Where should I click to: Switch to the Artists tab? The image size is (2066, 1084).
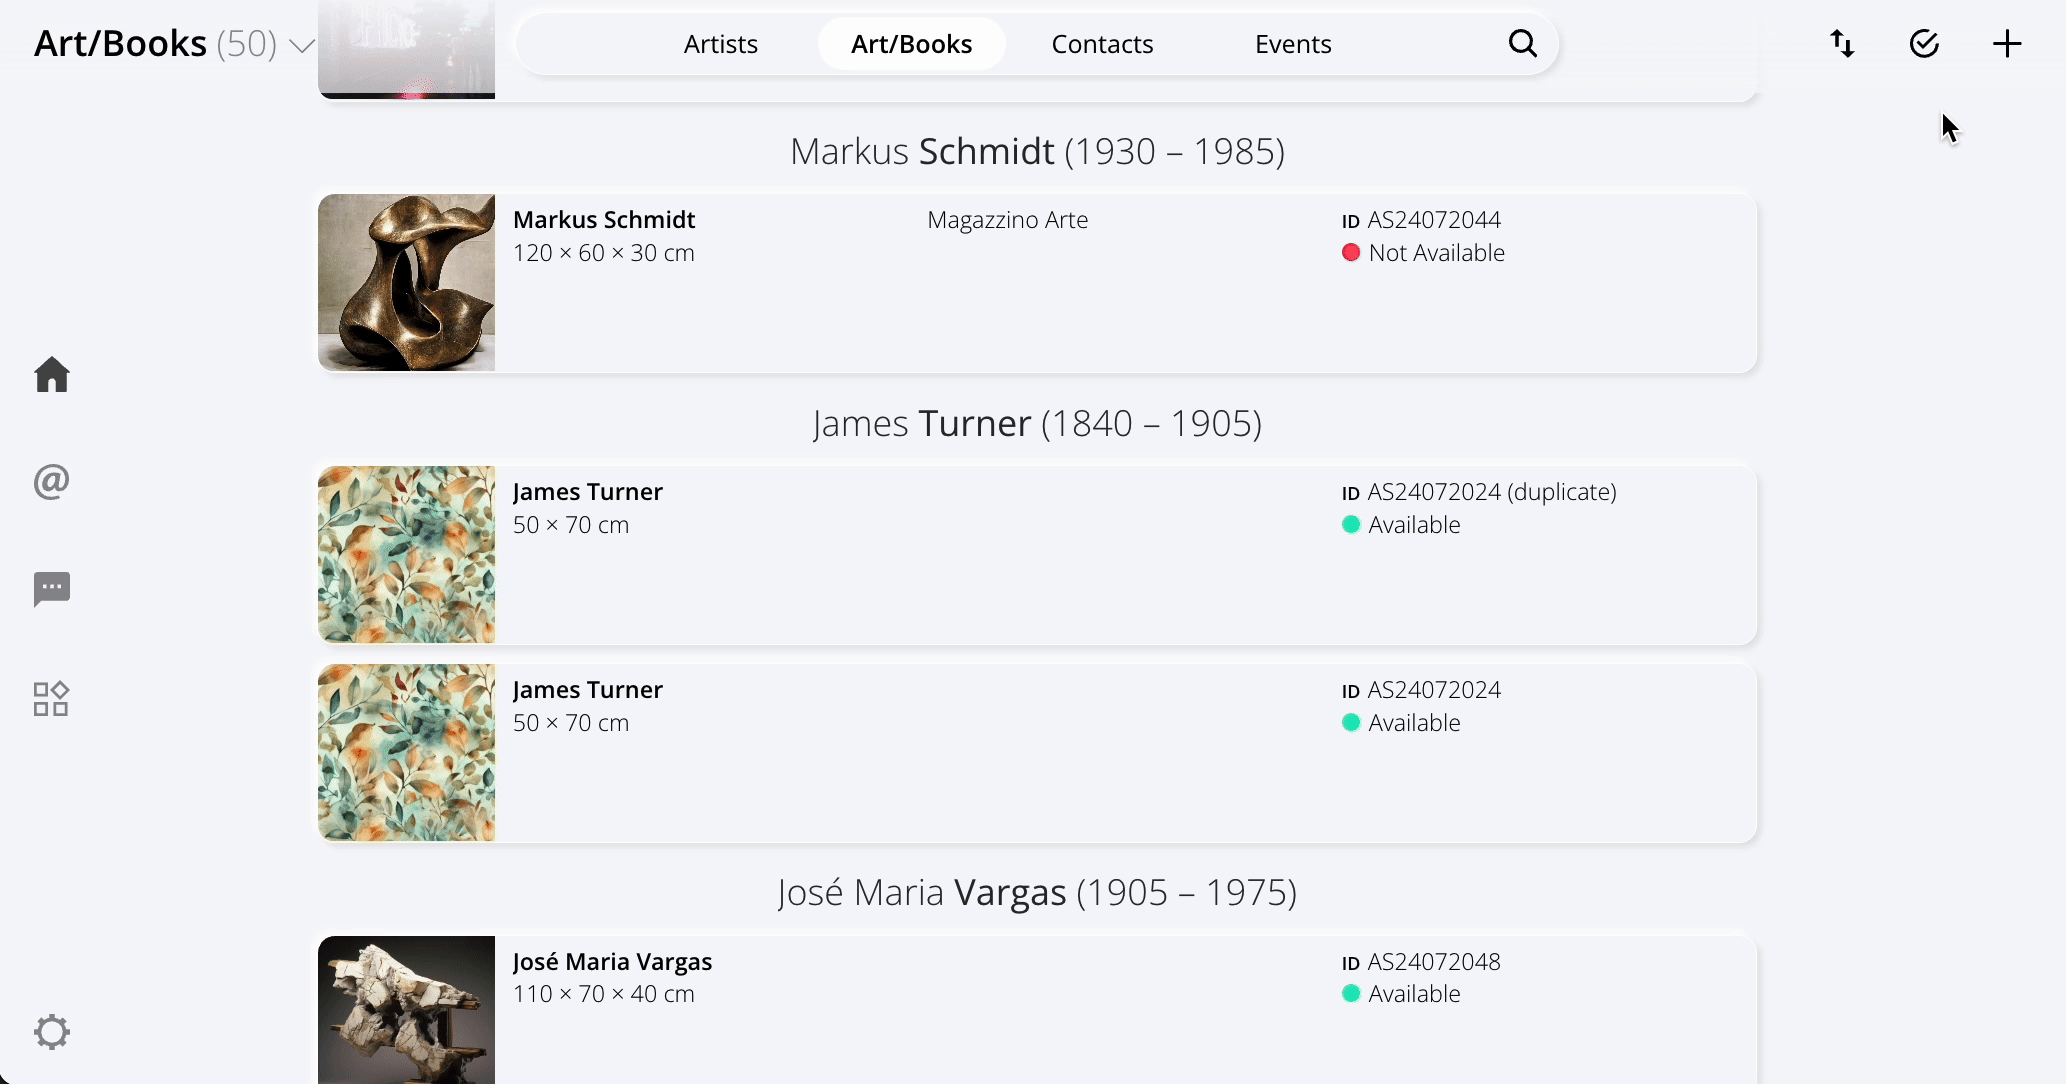(x=720, y=44)
